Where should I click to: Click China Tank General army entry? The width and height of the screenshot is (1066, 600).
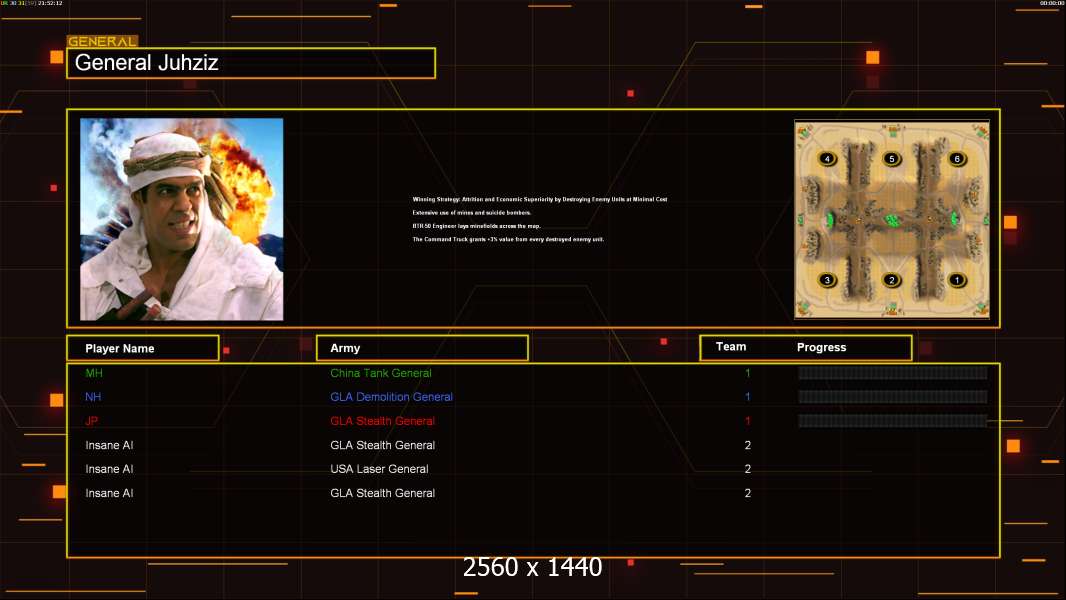pyautogui.click(x=381, y=373)
